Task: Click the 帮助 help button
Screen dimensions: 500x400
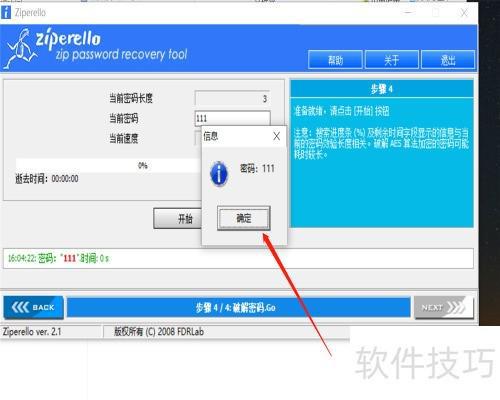Action: (335, 60)
